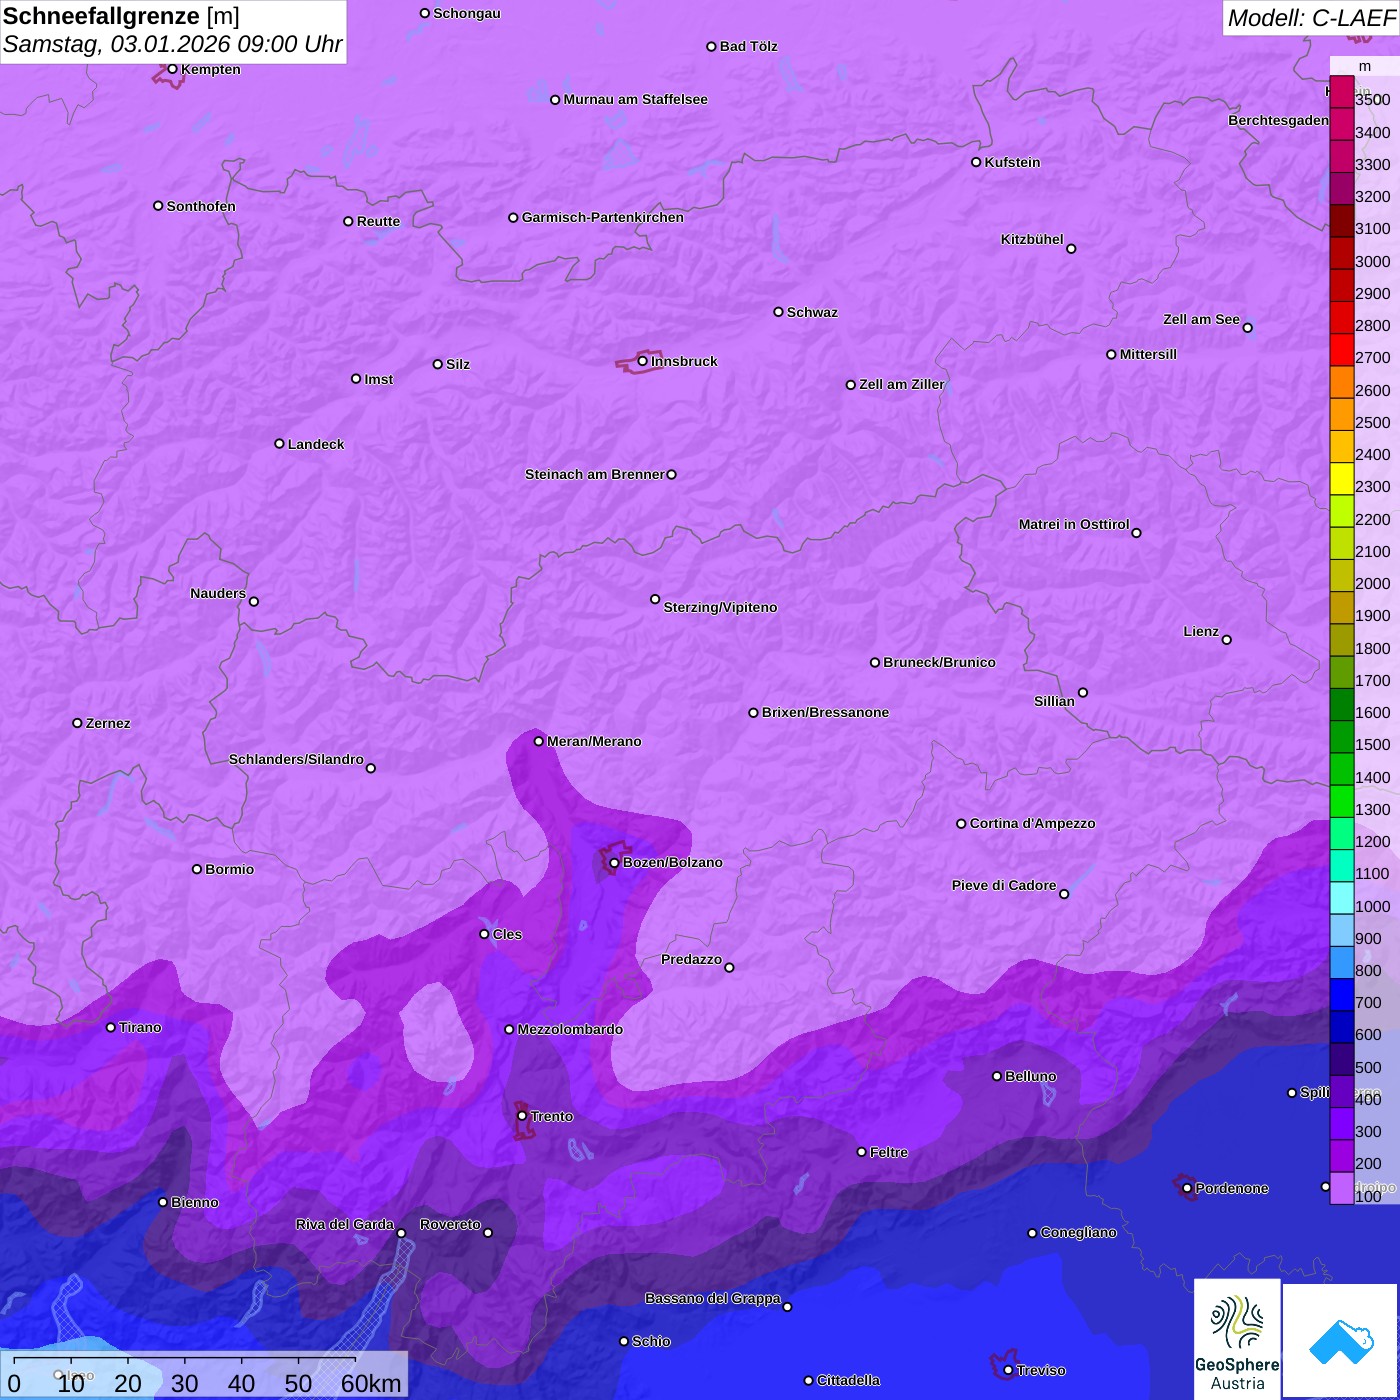Screen dimensions: 1400x1400
Task: Click the Matrei in Osttirol label
Action: [1074, 524]
